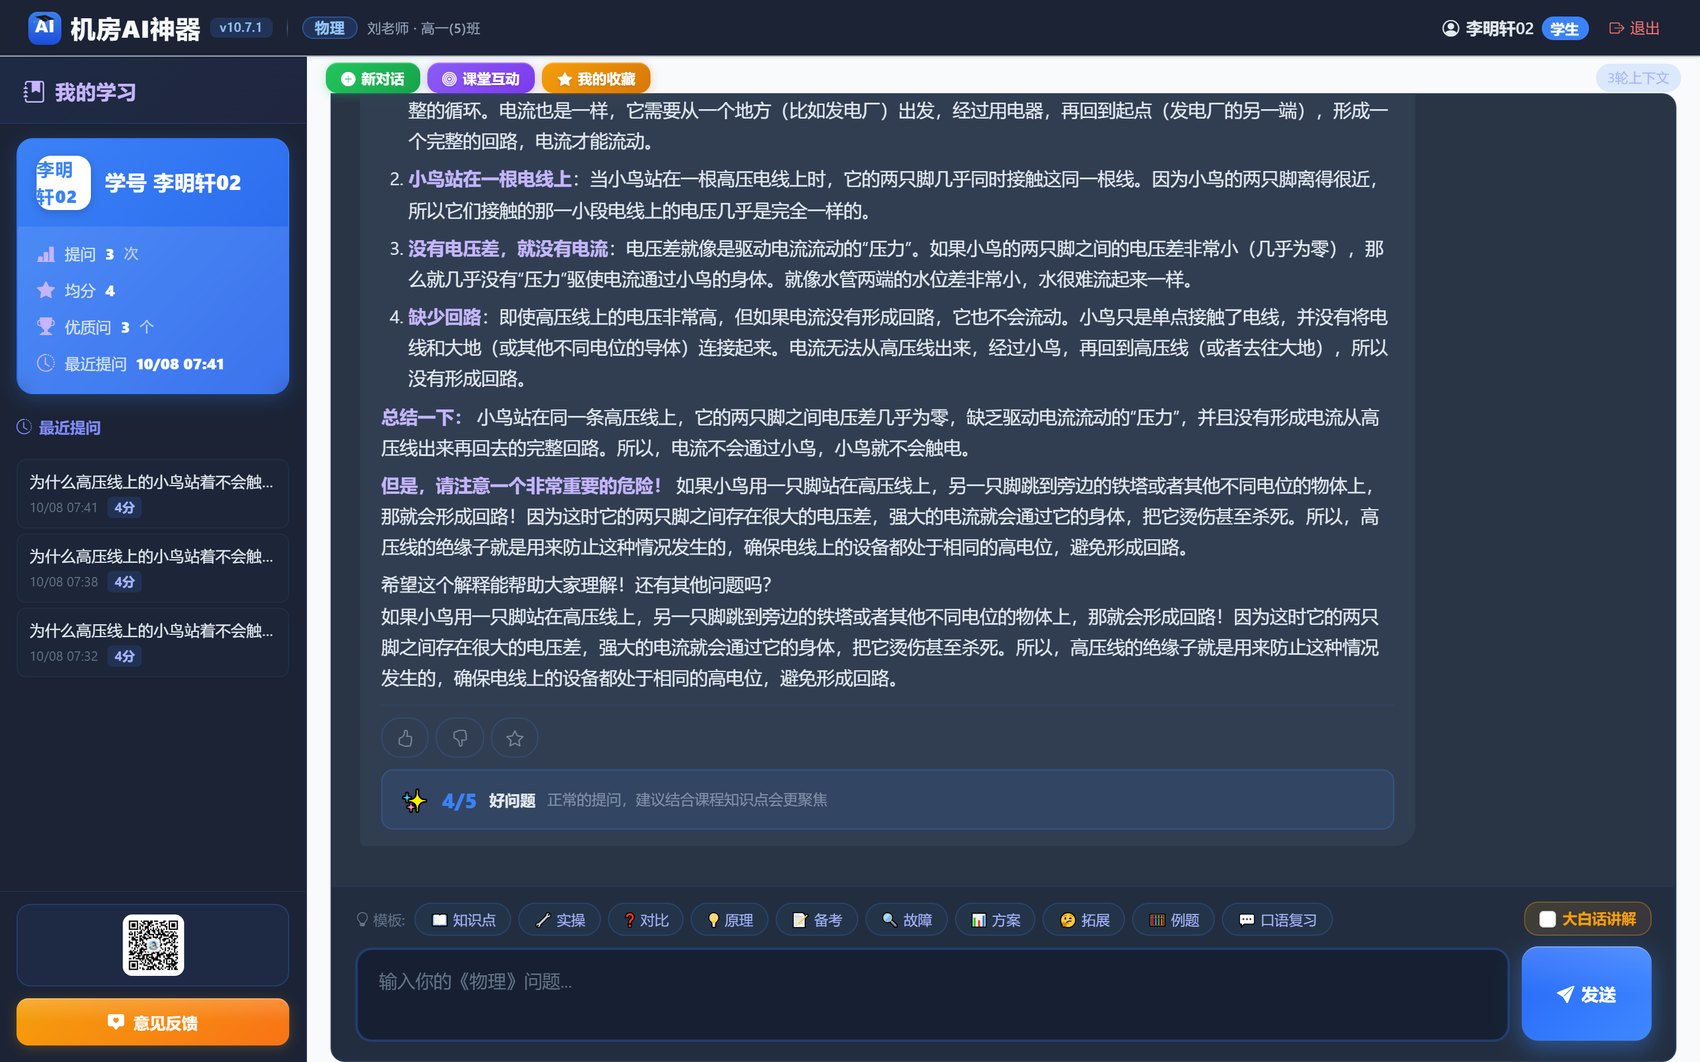The image size is (1700, 1062).
Task: Select the 备考 template chip
Action: tap(817, 919)
